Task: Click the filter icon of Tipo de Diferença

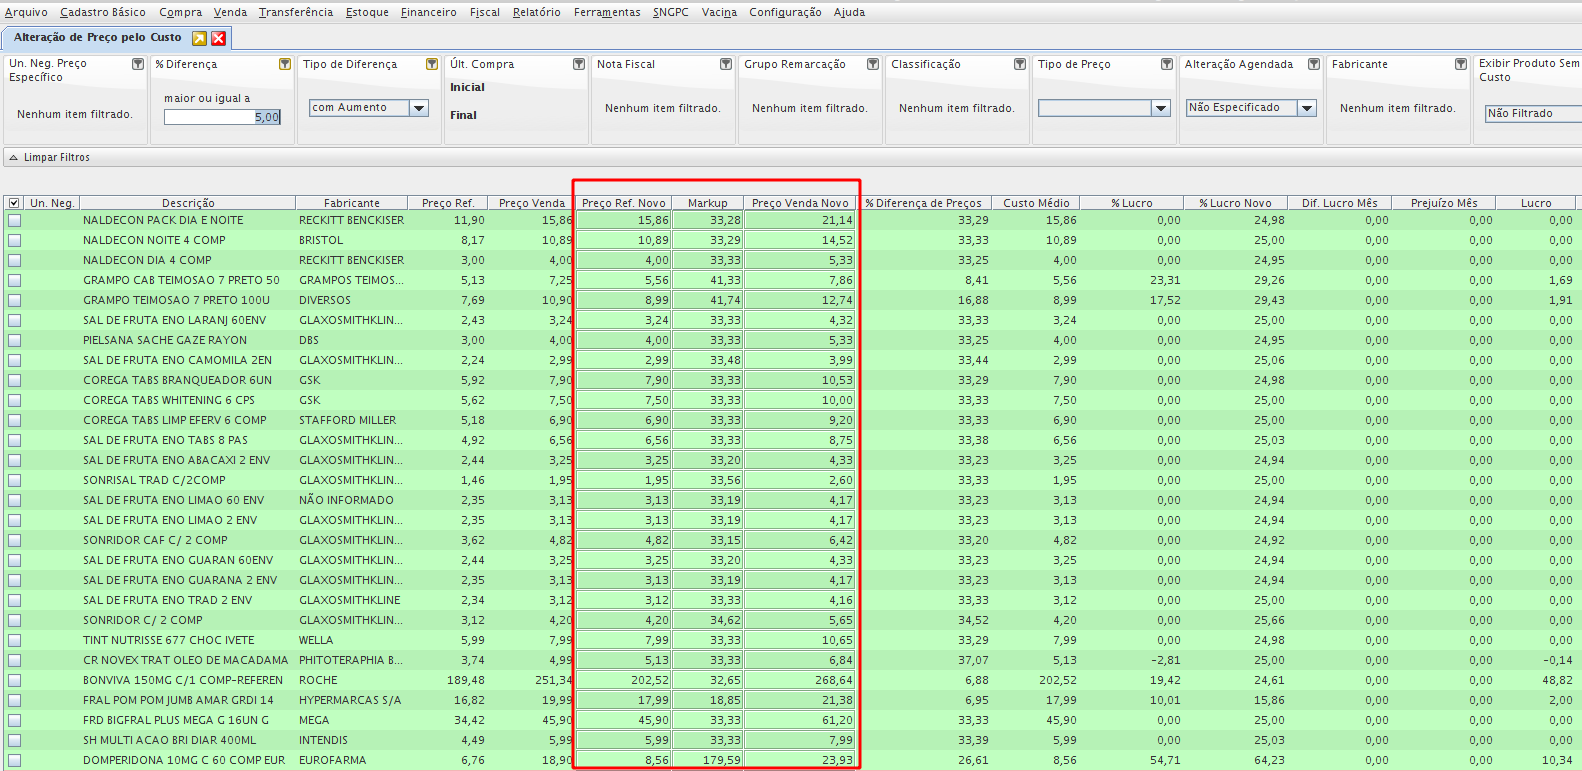Action: coord(432,64)
